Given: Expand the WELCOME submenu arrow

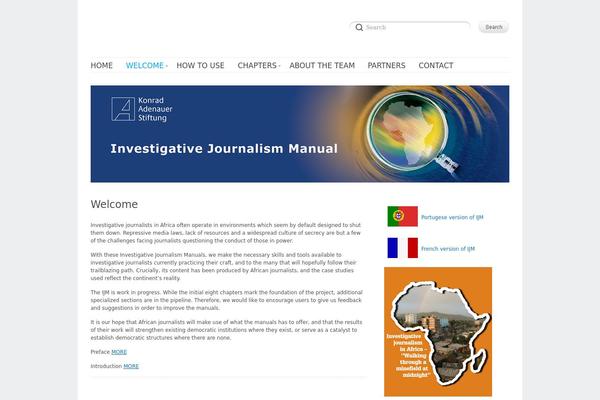Looking at the screenshot, I should (167, 66).
